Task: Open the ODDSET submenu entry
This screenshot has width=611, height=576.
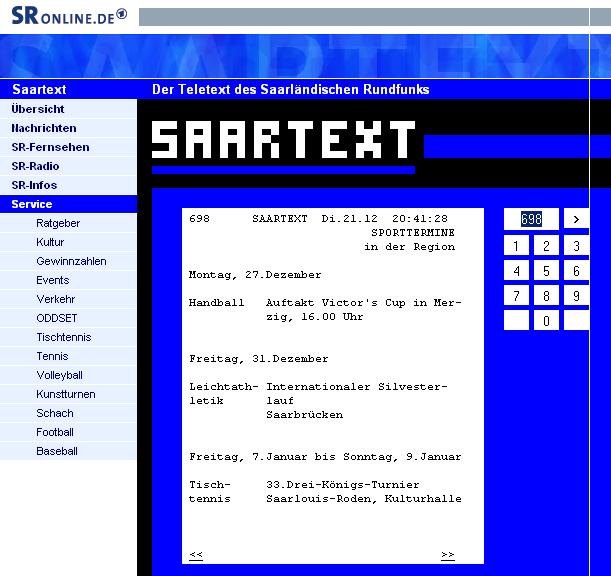Action: pos(56,318)
